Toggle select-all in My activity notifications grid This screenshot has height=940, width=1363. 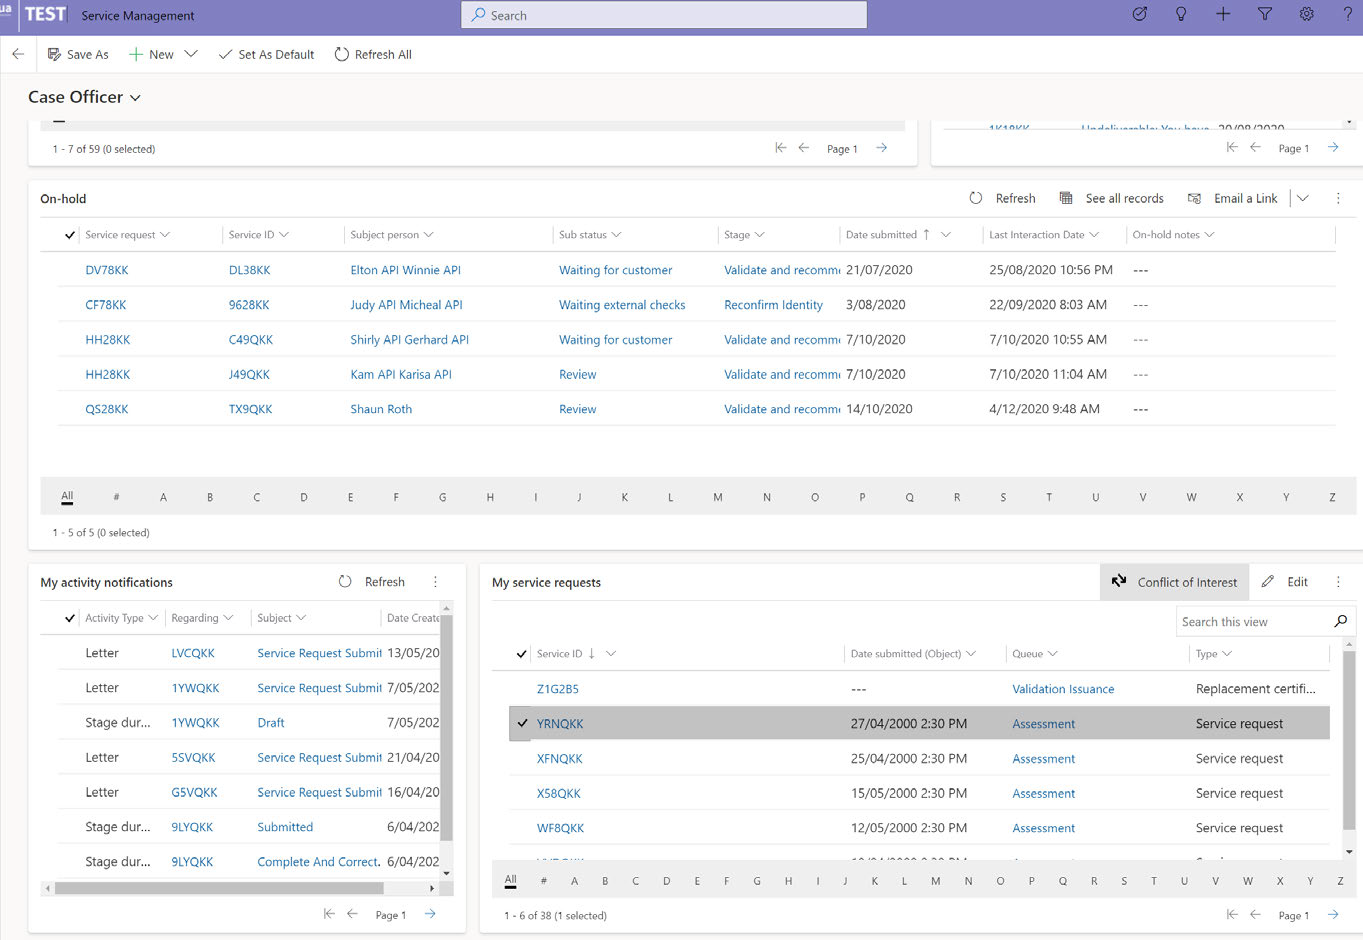70,618
